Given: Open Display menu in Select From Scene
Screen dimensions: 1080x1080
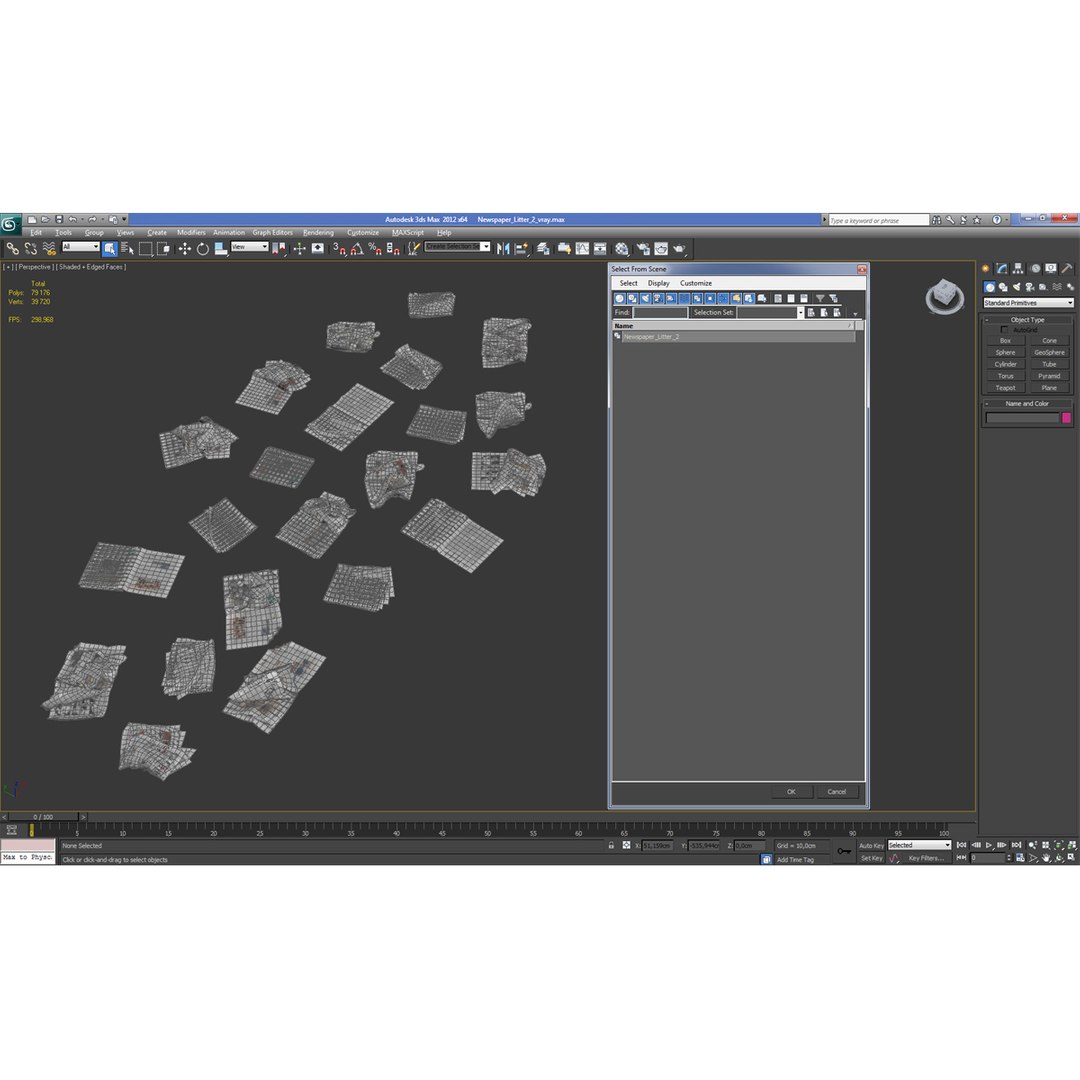Looking at the screenshot, I should pyautogui.click(x=658, y=283).
